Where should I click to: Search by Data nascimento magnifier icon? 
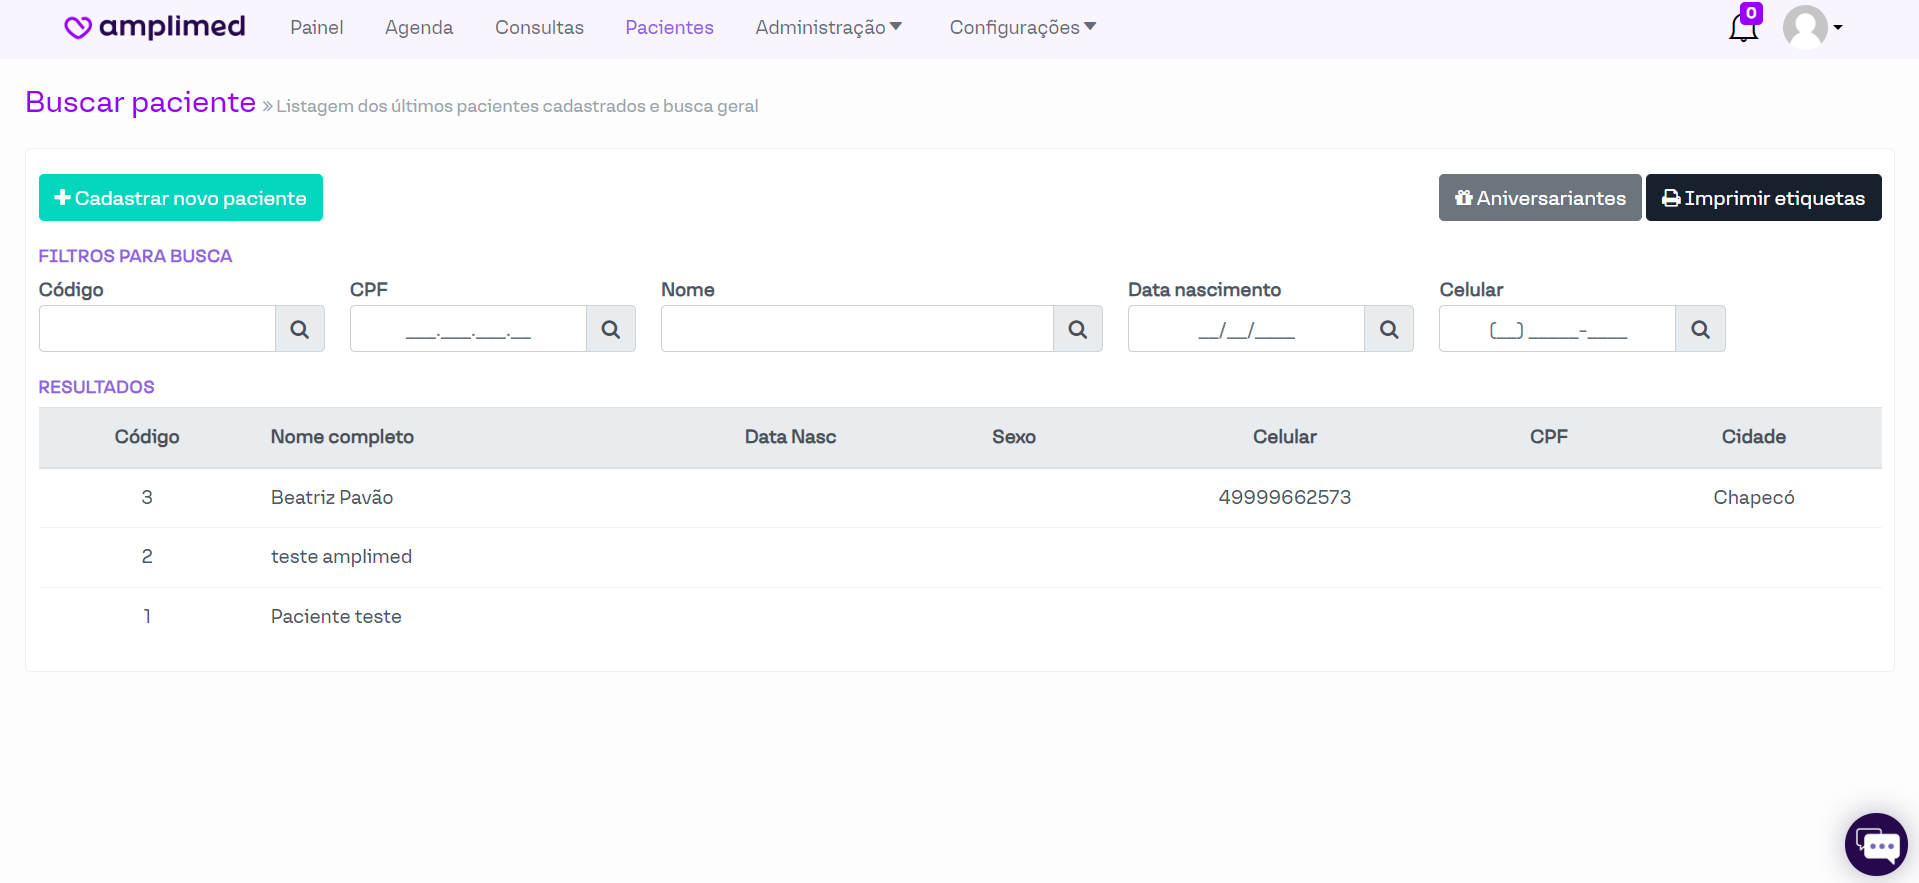point(1388,329)
